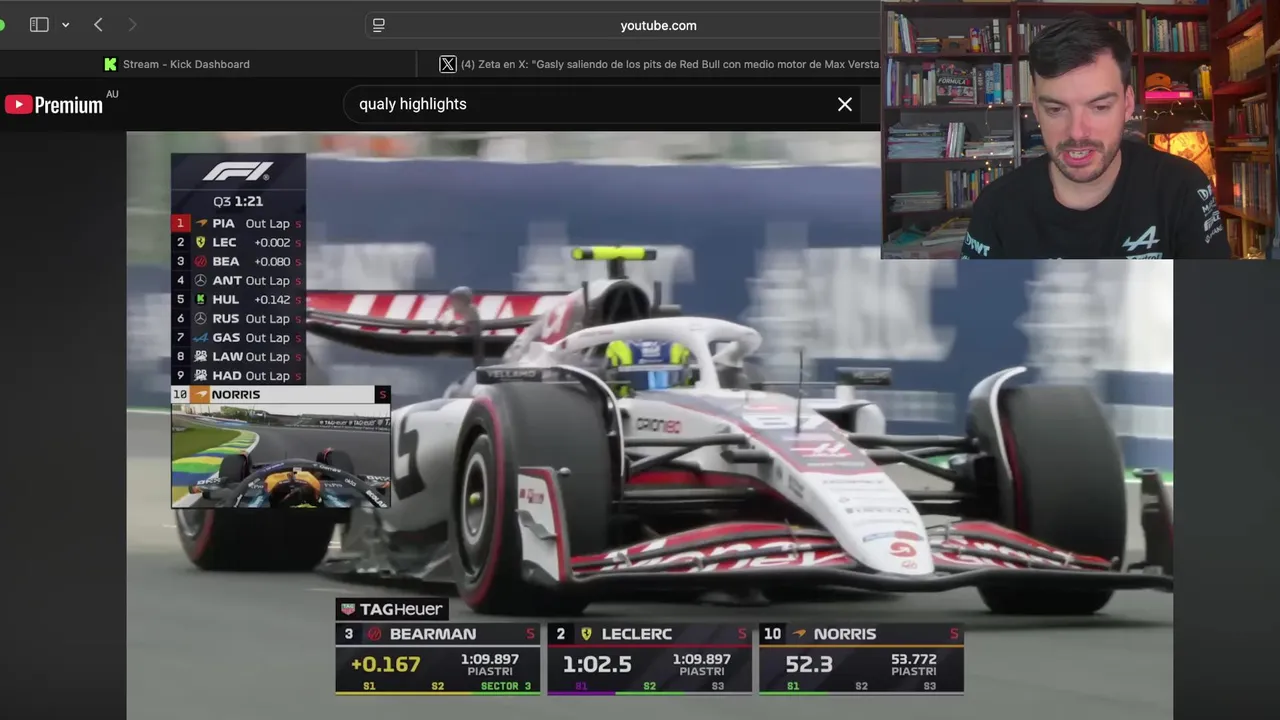The image size is (1280, 720).
Task: Click the TAG Heuer sponsor label
Action: click(391, 609)
